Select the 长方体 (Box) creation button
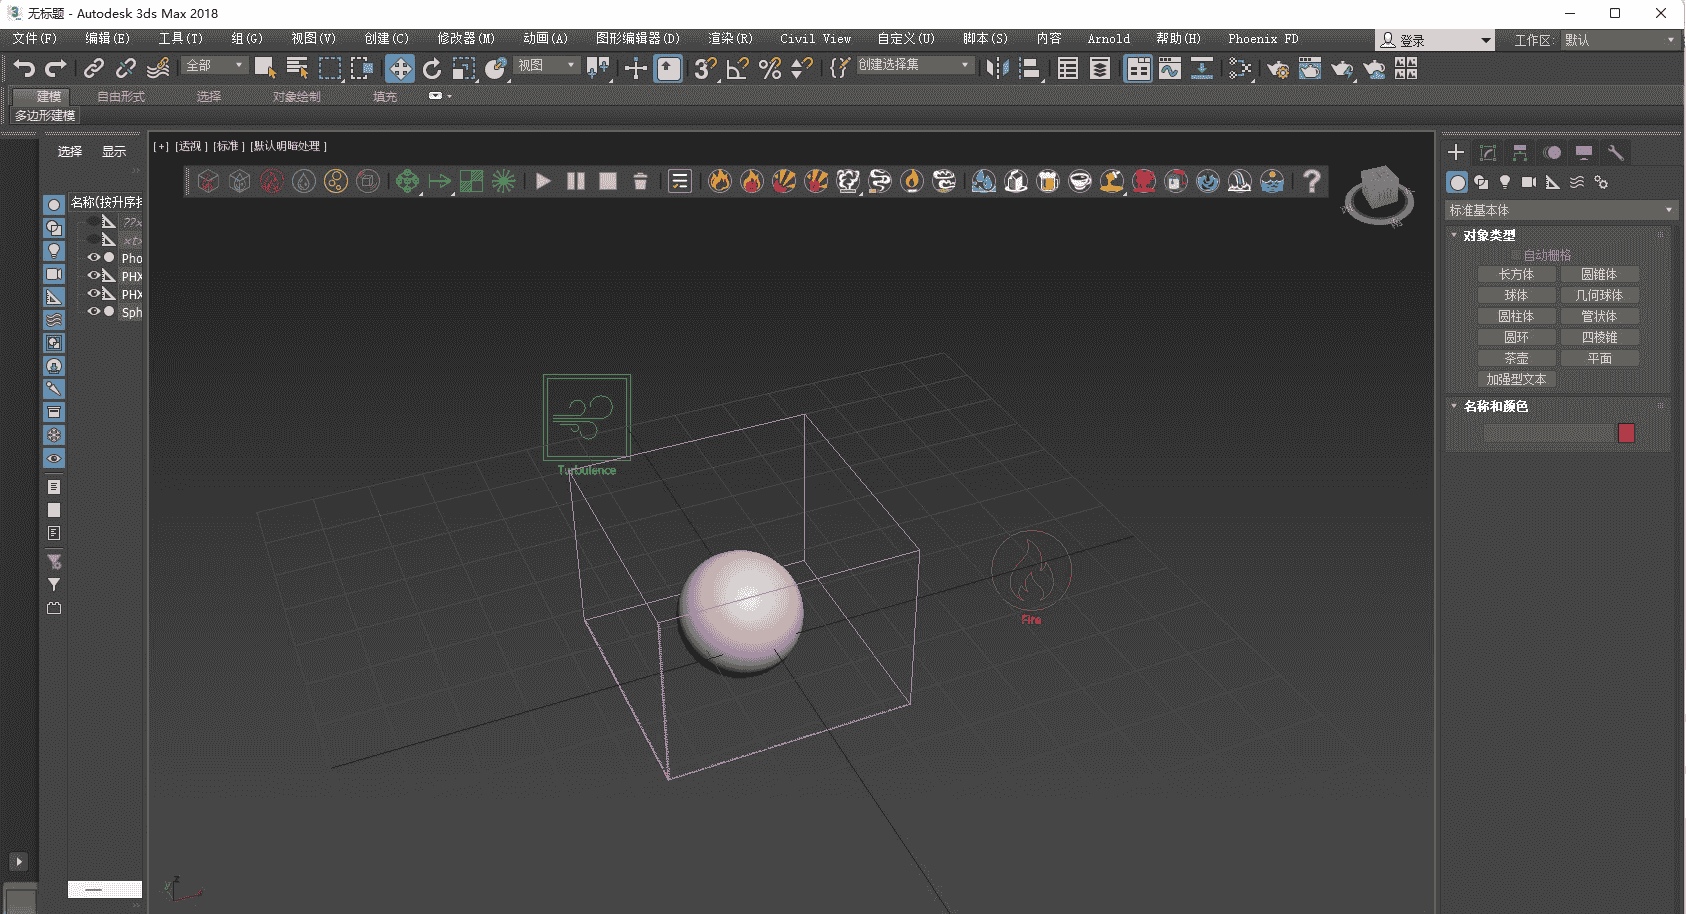This screenshot has height=914, width=1686. coord(1516,273)
